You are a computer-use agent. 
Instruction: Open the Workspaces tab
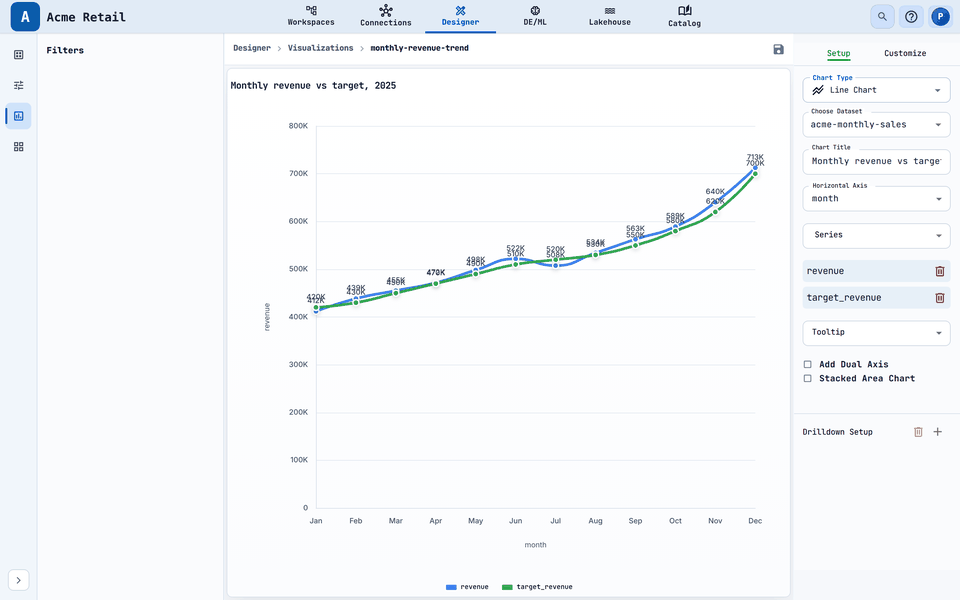point(311,16)
